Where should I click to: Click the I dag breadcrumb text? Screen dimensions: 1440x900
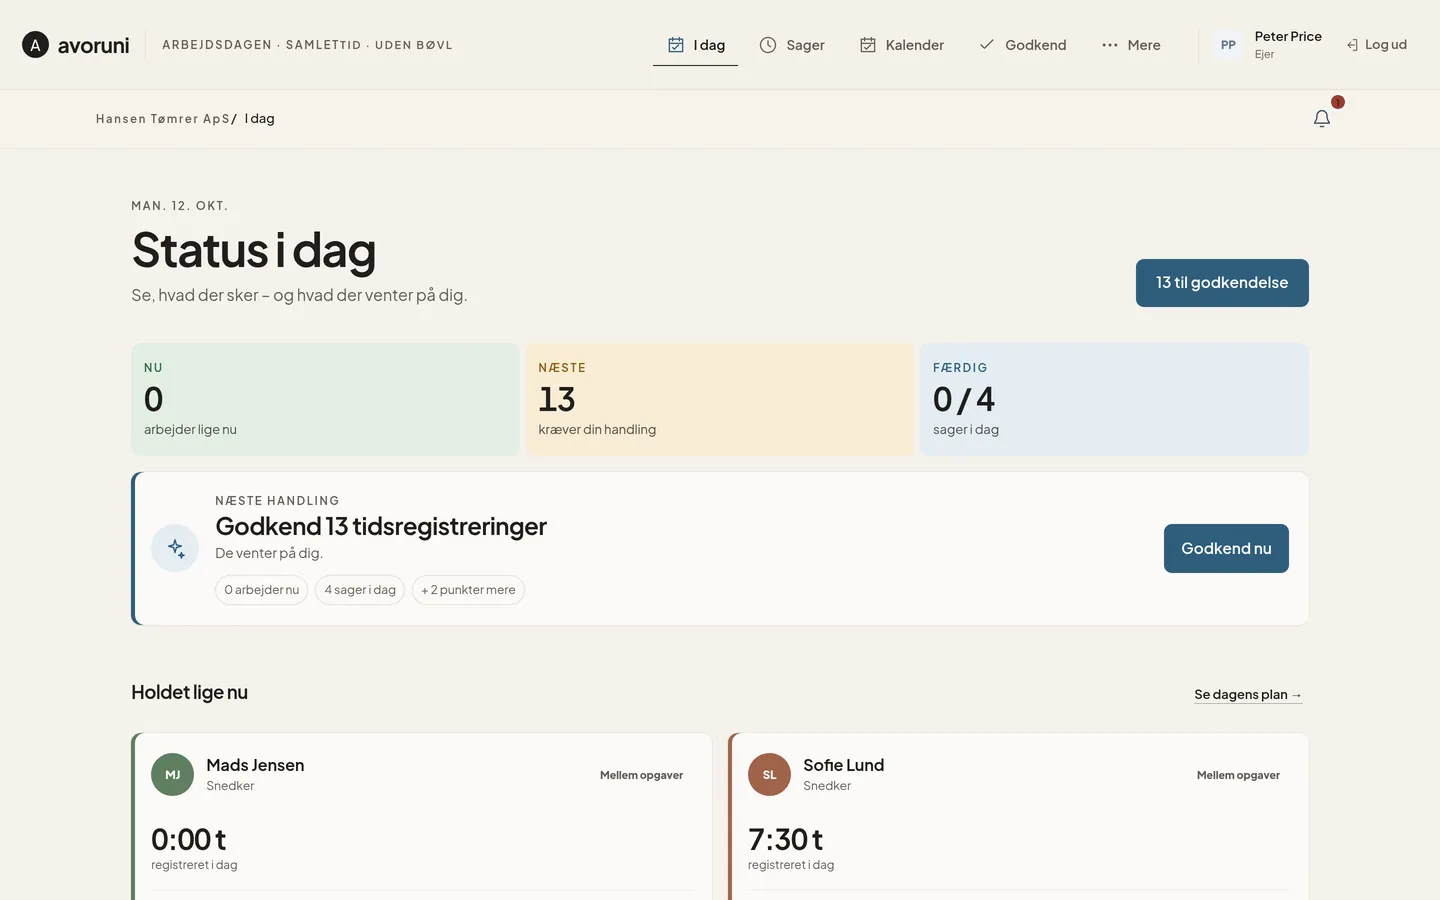260,119
